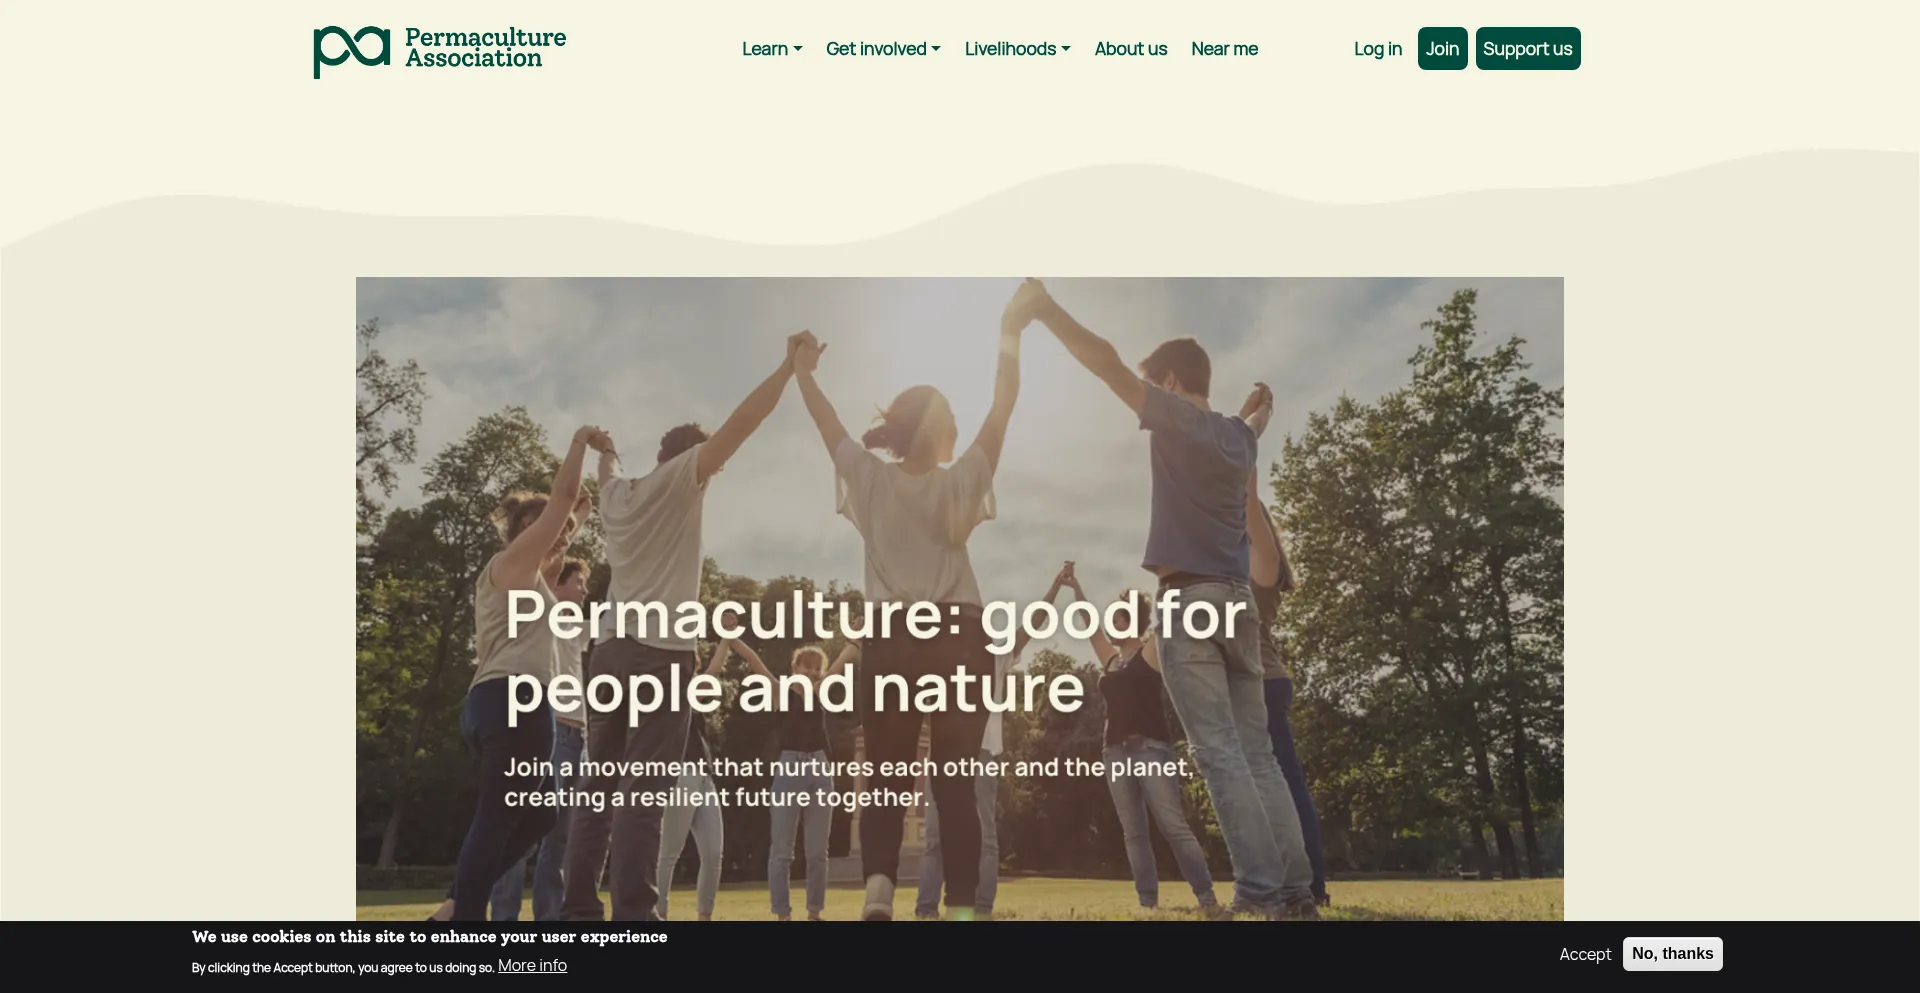
Task: Click the green Join button
Action: 1442,49
